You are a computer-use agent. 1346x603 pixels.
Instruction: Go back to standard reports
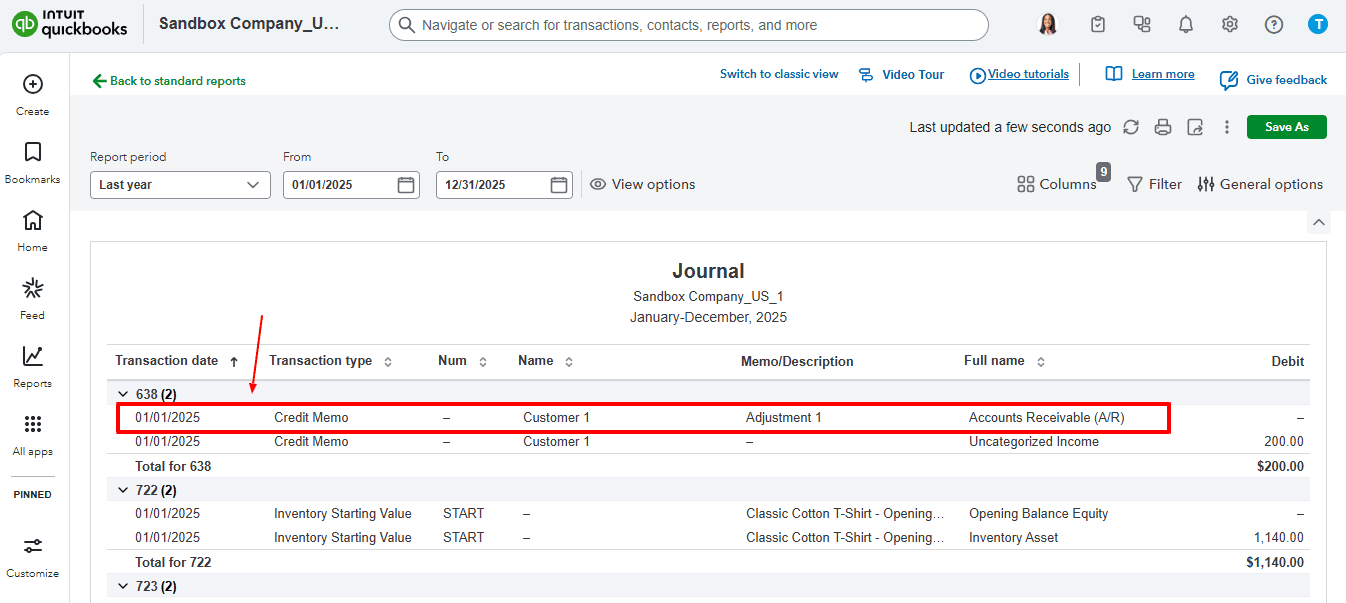coord(169,81)
